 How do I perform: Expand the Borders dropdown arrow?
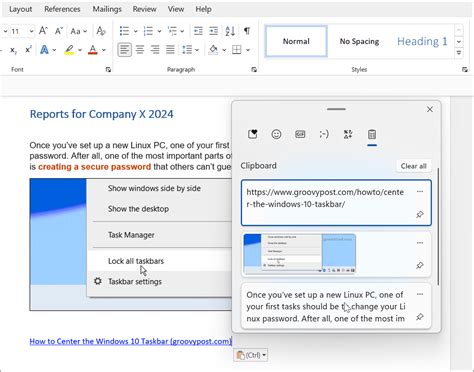point(248,50)
